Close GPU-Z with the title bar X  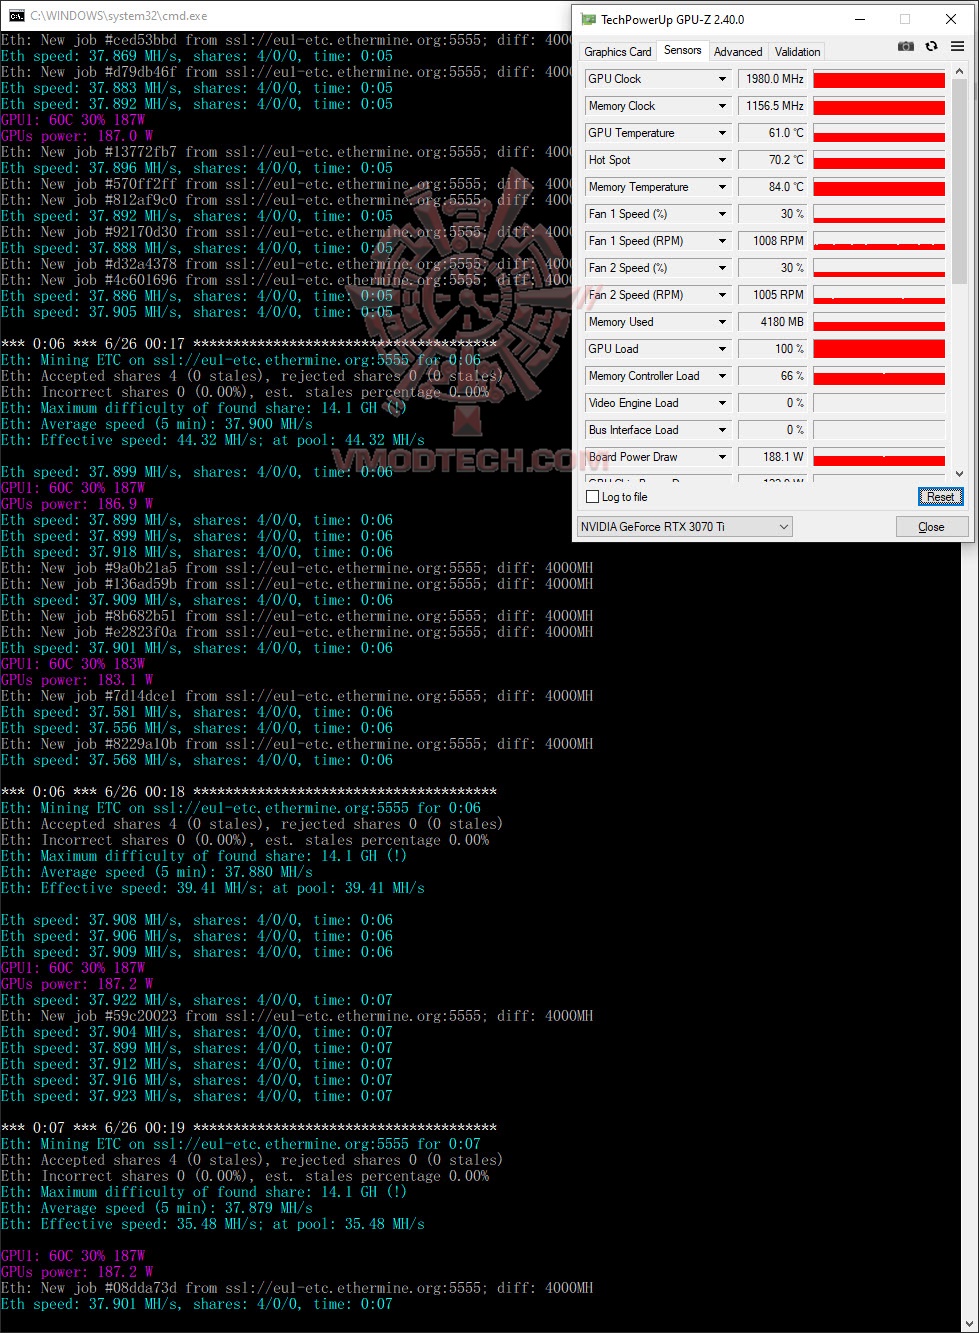click(951, 19)
